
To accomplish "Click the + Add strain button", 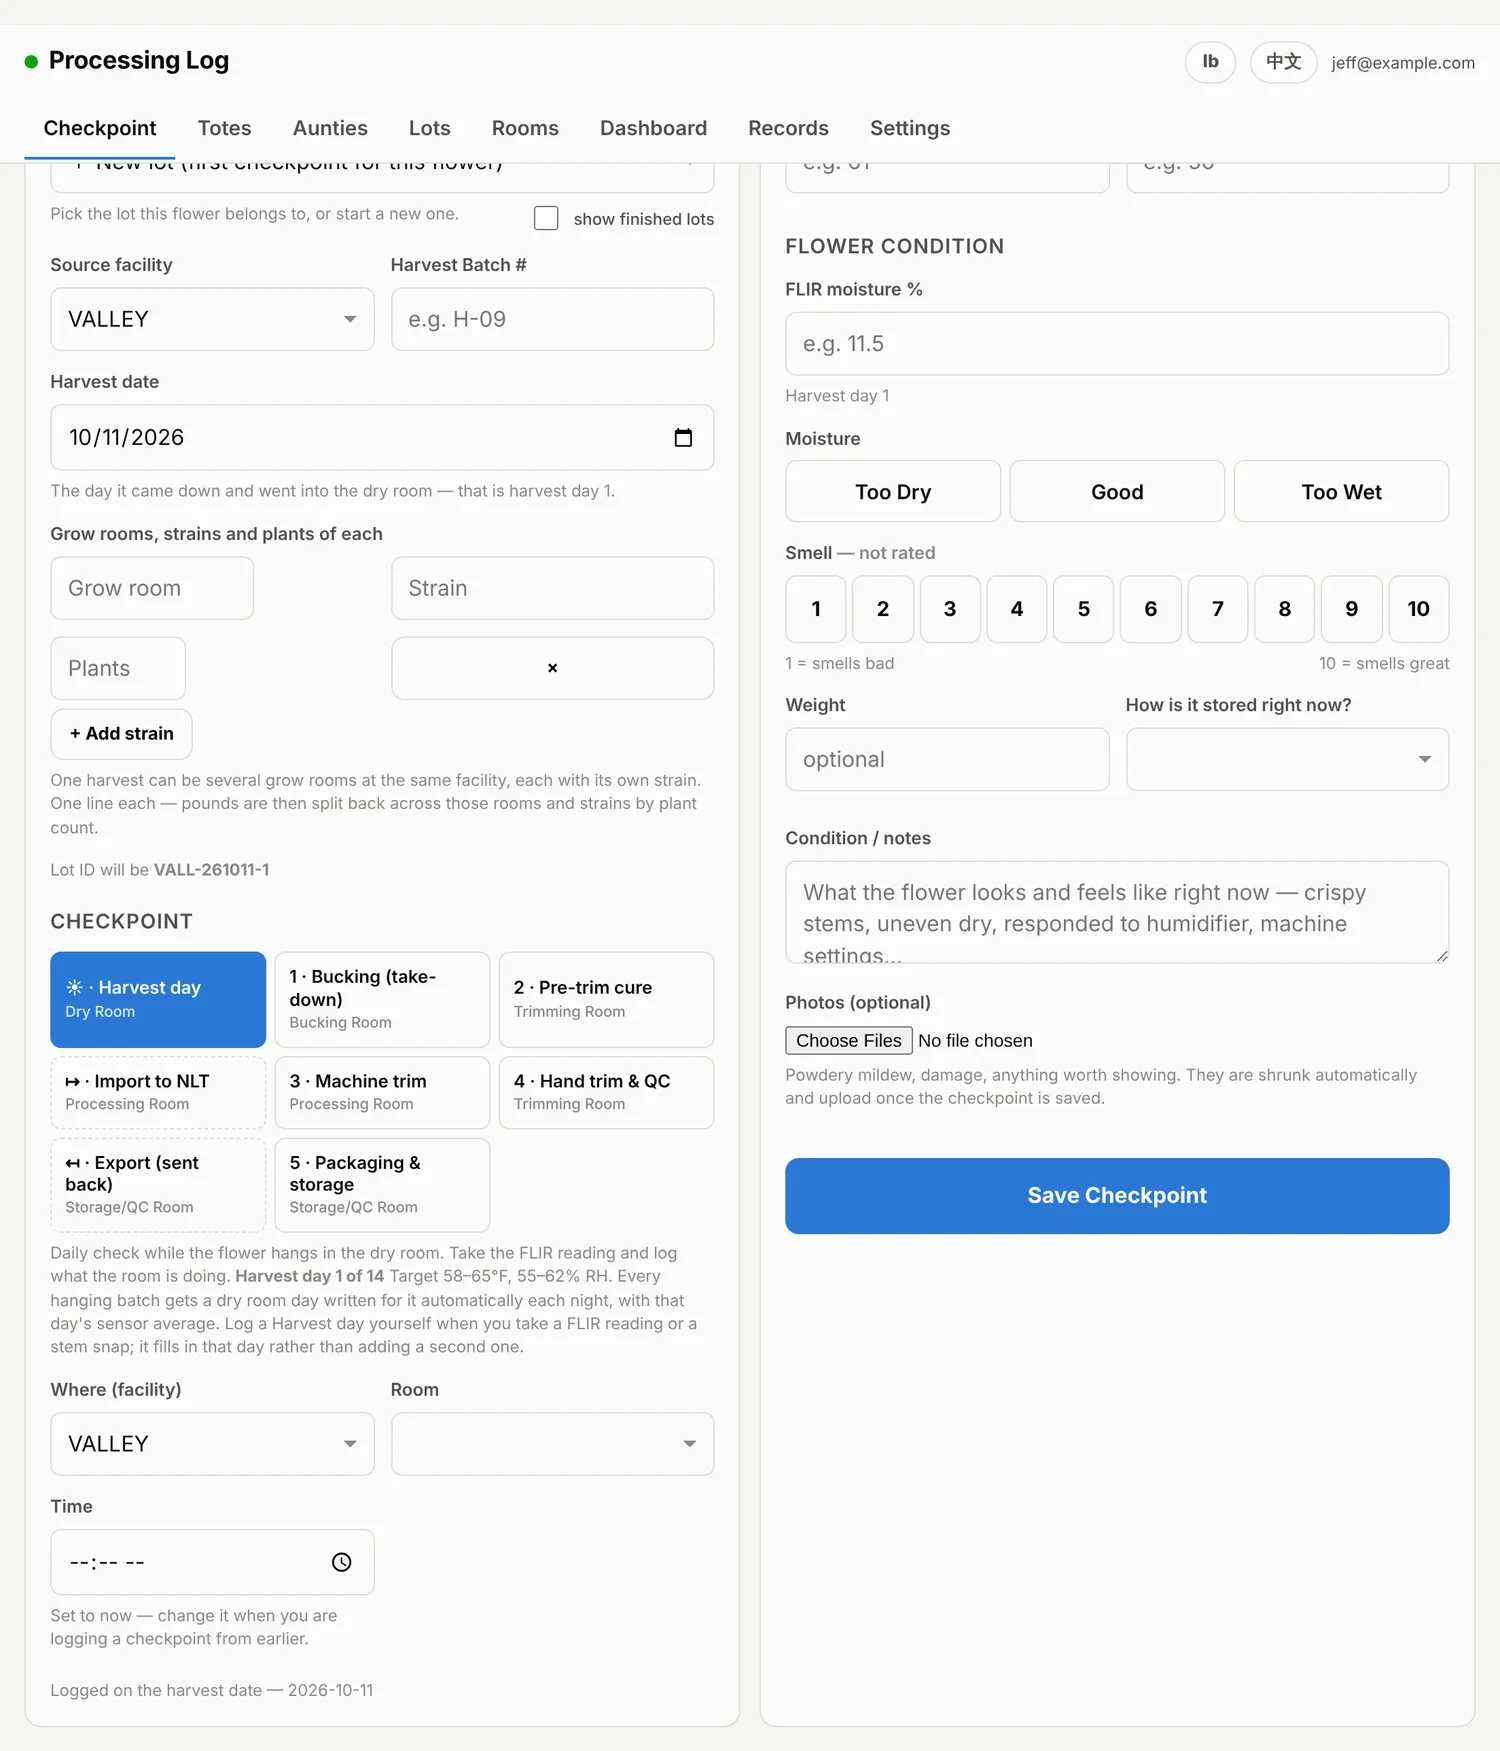I will [x=121, y=733].
